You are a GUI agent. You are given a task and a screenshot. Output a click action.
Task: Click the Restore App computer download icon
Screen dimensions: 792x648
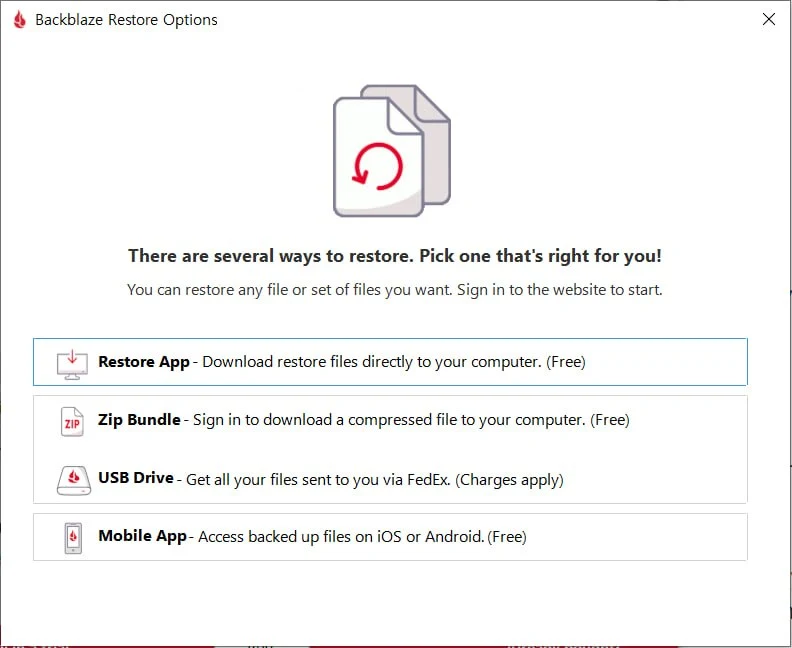[72, 364]
